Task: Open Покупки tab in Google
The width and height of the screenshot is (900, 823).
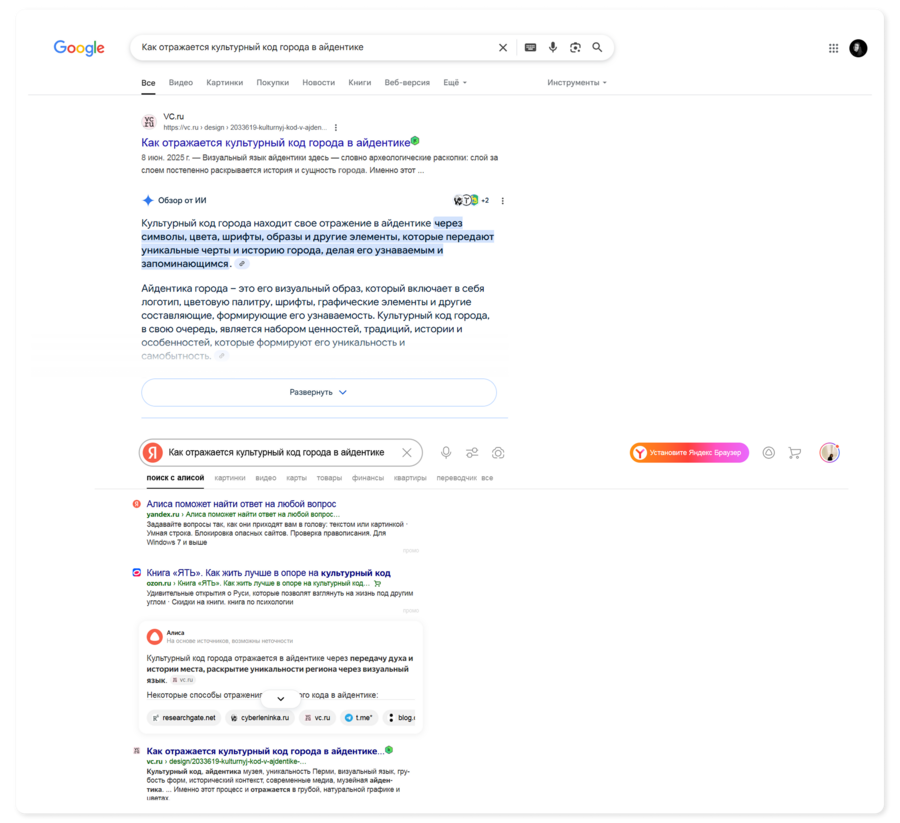Action: [x=273, y=83]
